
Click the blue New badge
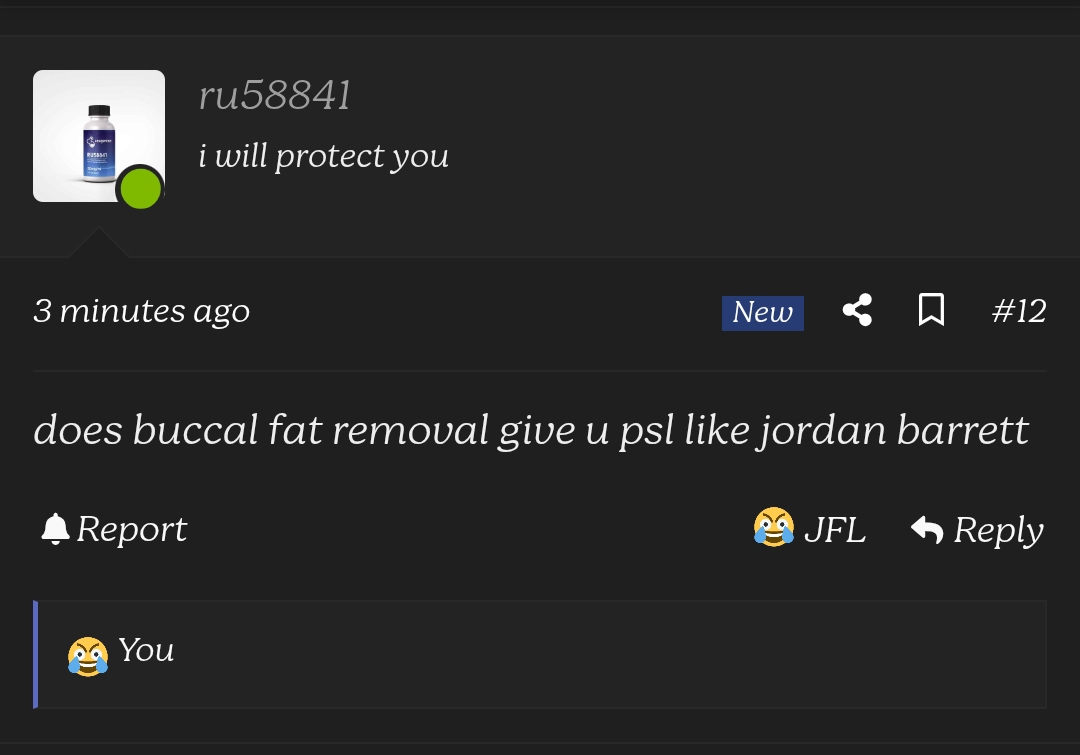click(762, 313)
